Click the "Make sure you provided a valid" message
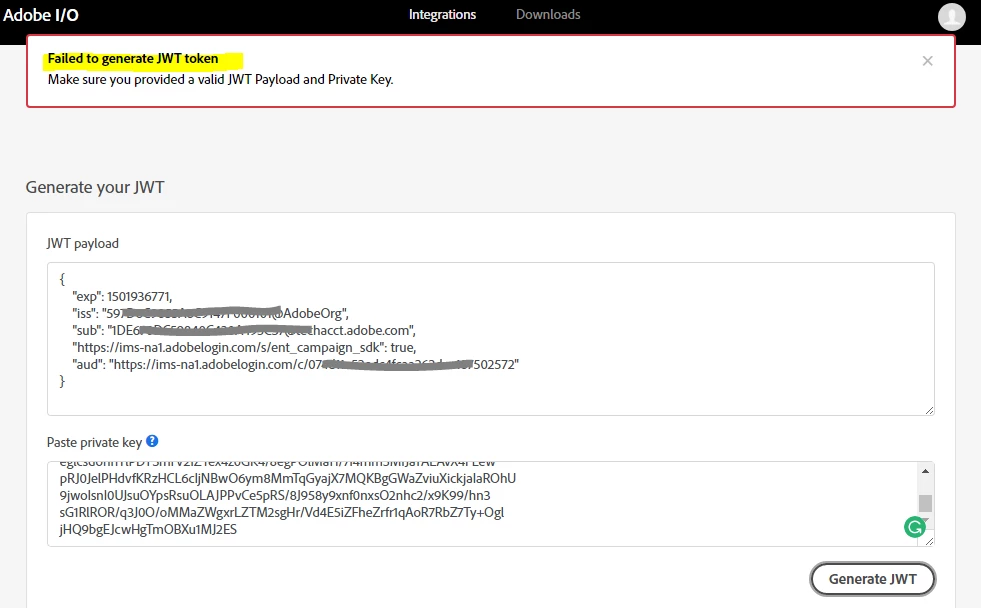981x608 pixels. coord(220,79)
